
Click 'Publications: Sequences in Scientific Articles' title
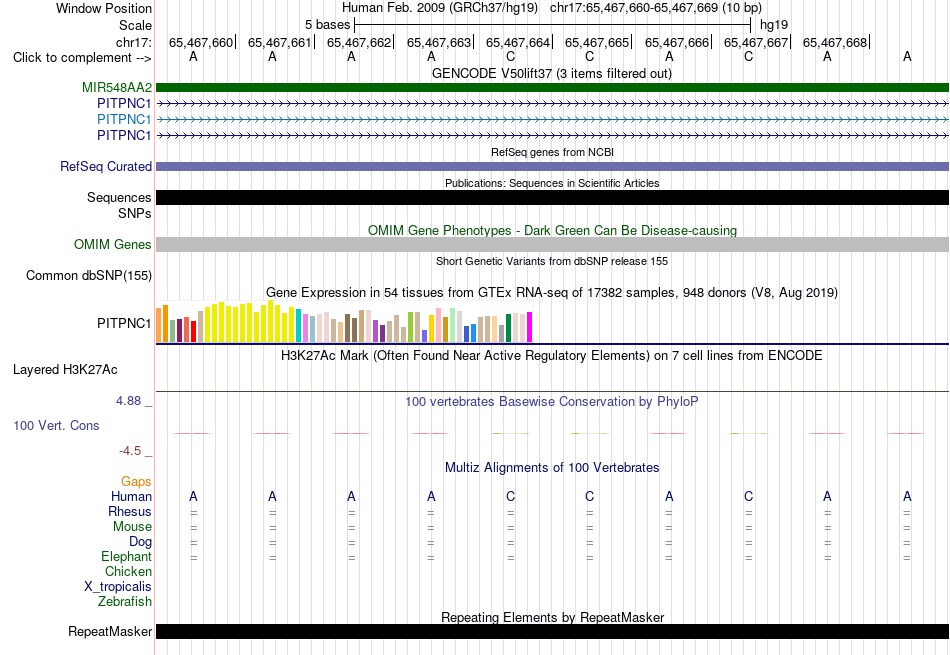pyautogui.click(x=552, y=183)
